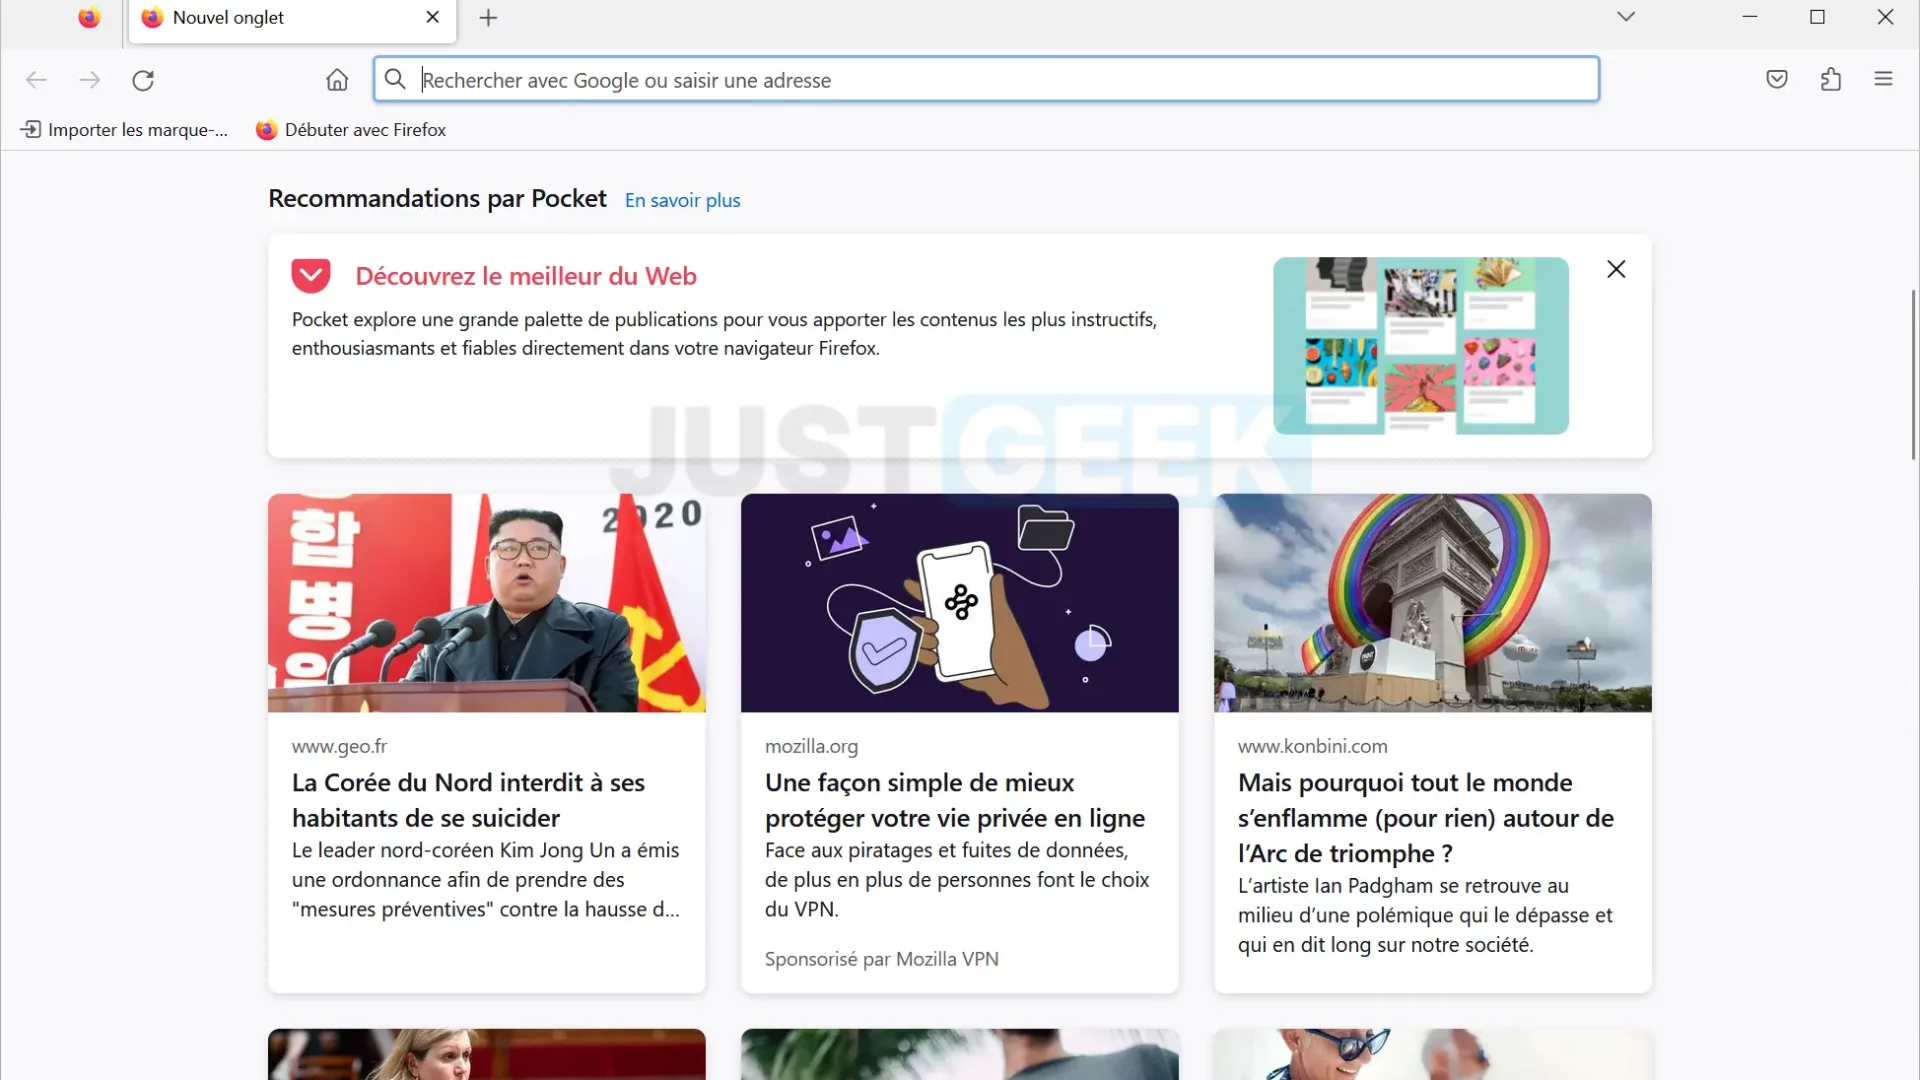Reload the current page
The image size is (1920, 1080).
pyautogui.click(x=143, y=80)
